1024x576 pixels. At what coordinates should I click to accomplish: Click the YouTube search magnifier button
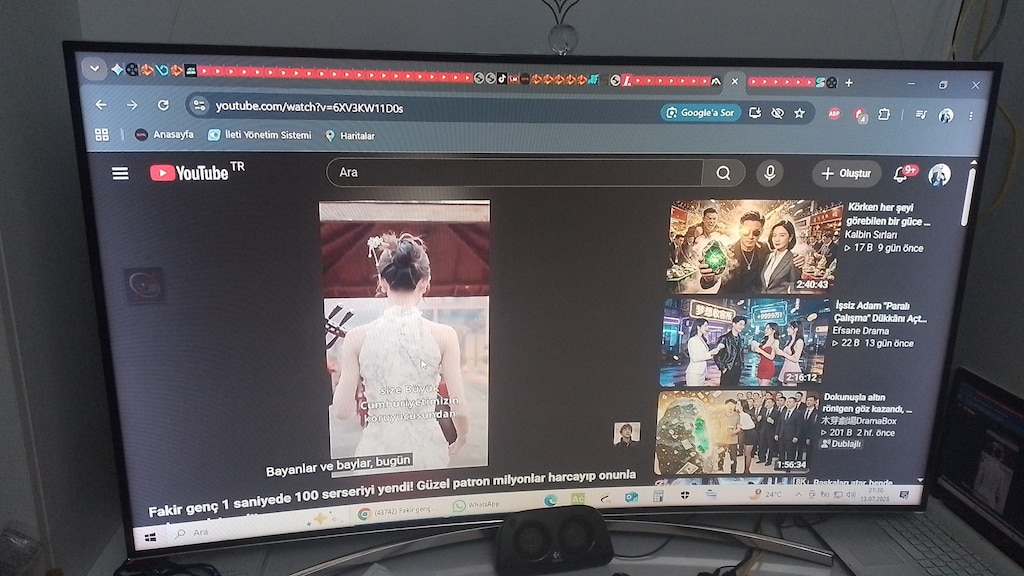click(x=723, y=173)
